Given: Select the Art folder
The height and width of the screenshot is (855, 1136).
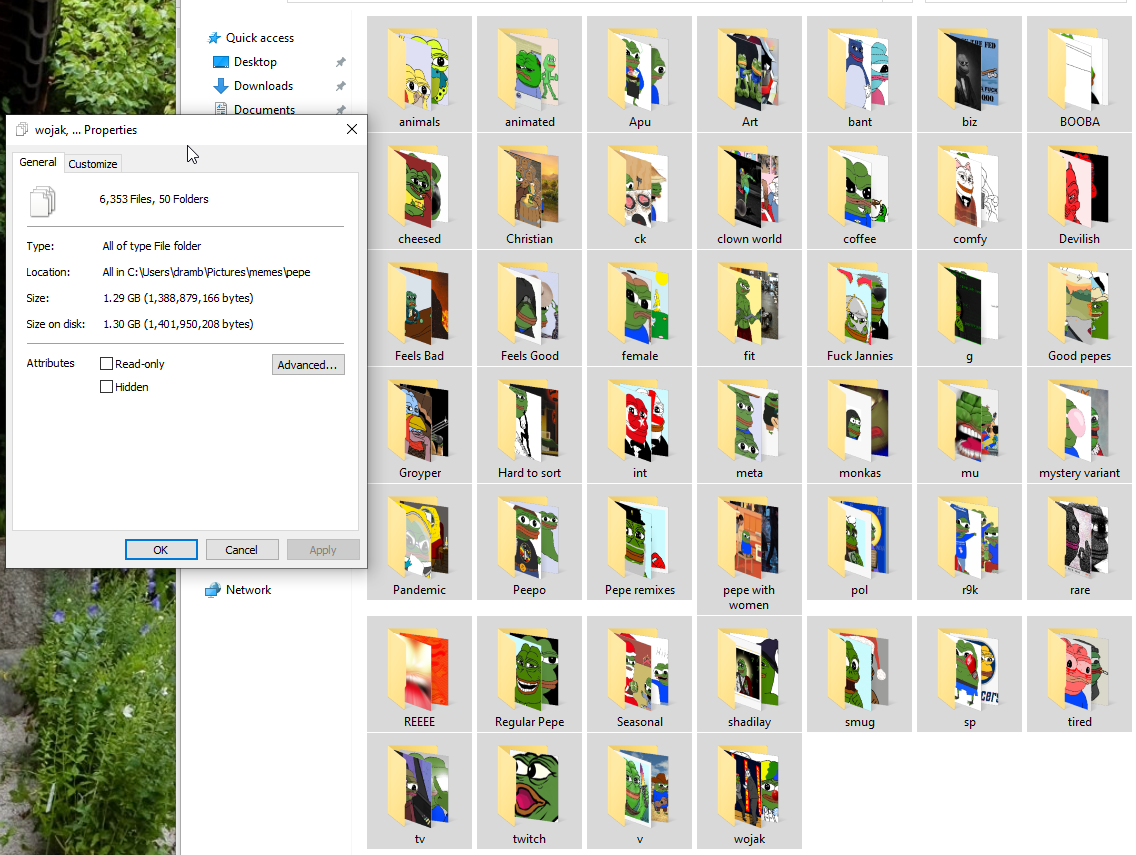Looking at the screenshot, I should pos(749,74).
